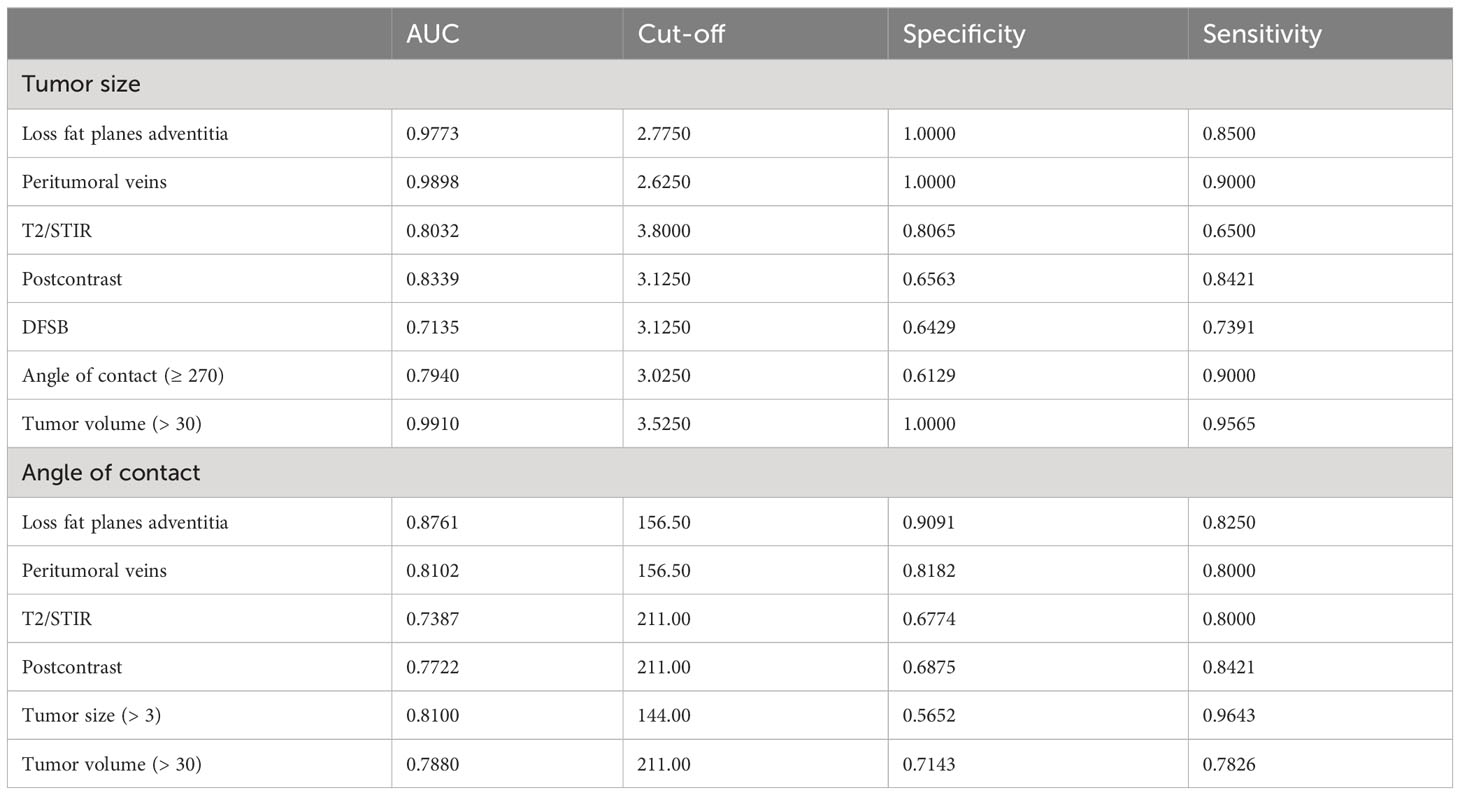Click the last row's Tumor volume (> 30) label

111,765
